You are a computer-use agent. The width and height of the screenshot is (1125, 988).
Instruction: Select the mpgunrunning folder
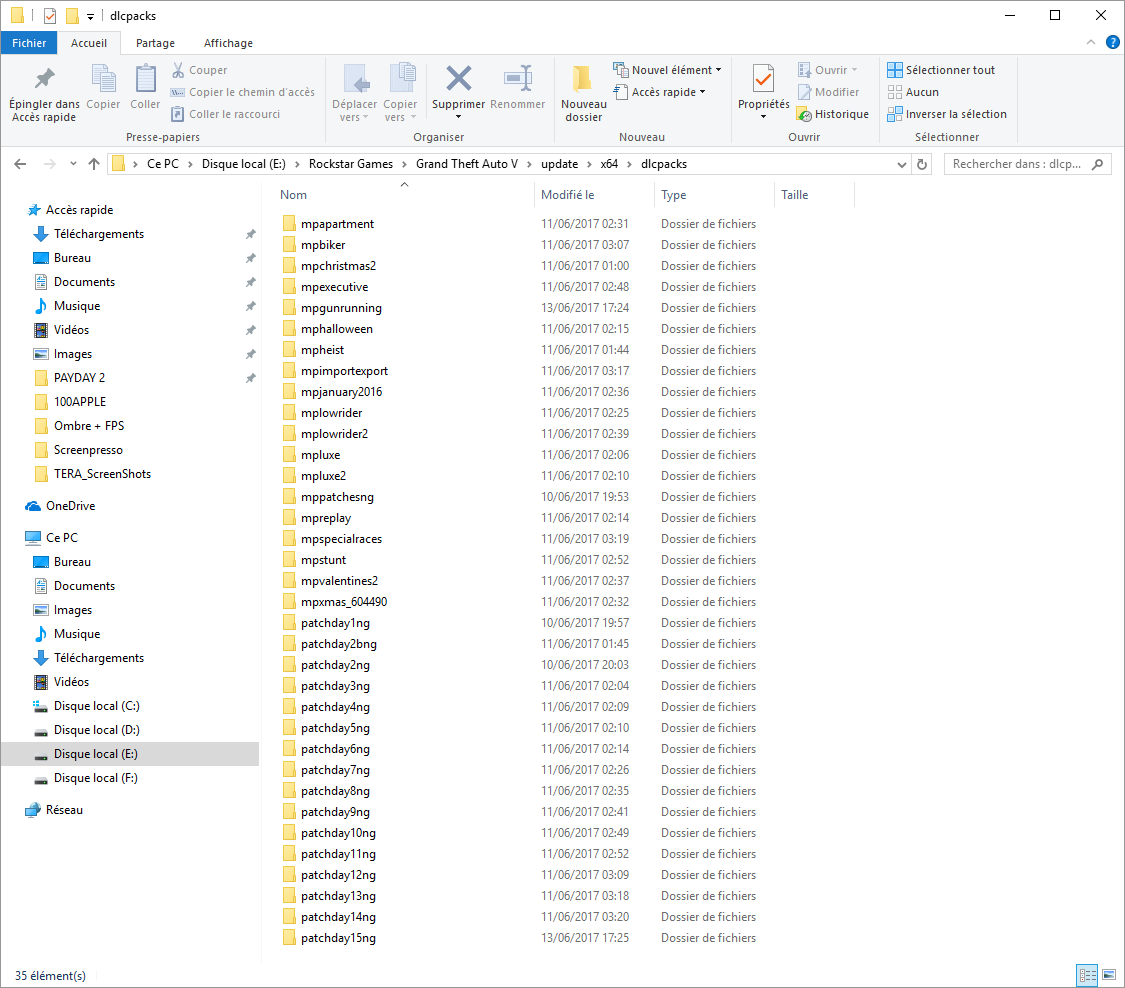tap(342, 308)
